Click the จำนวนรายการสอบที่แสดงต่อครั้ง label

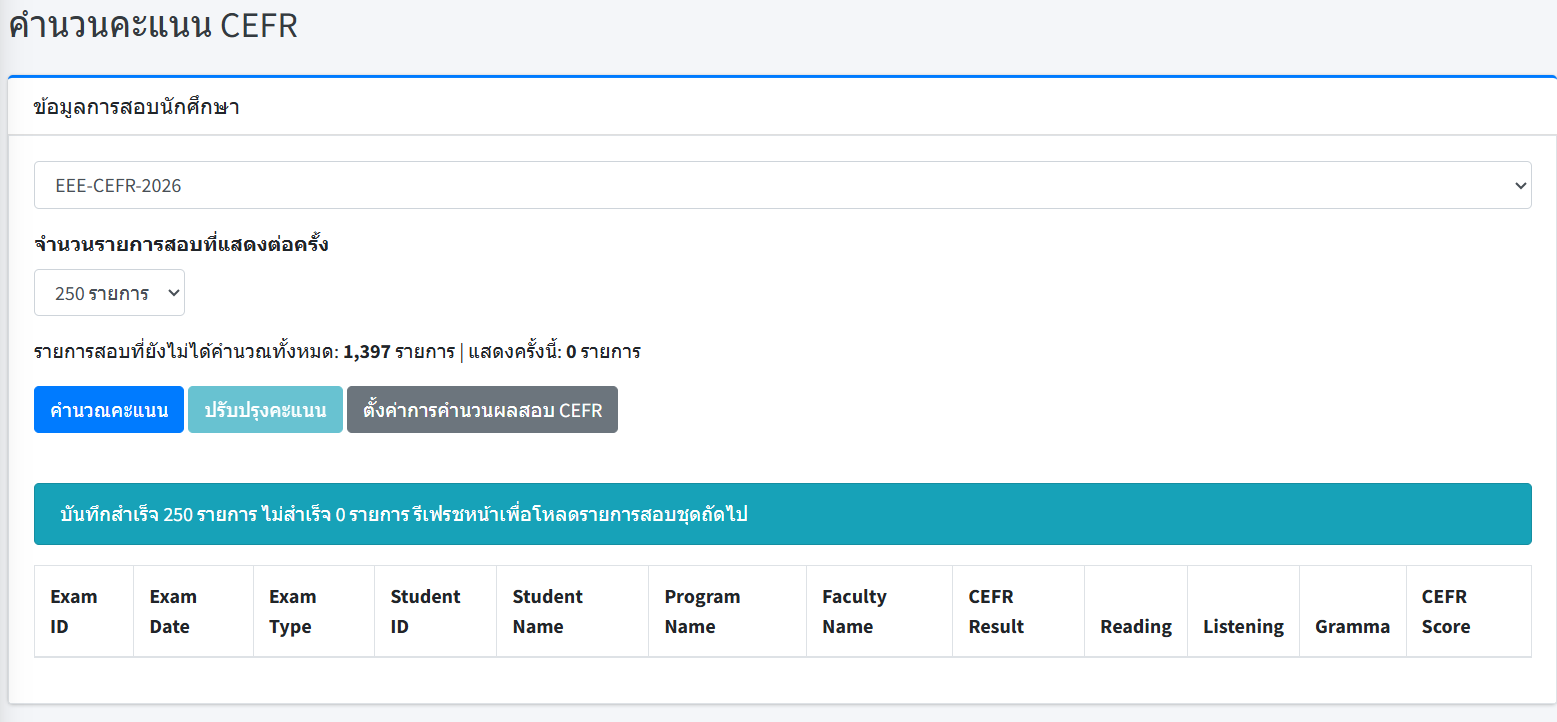coord(181,244)
